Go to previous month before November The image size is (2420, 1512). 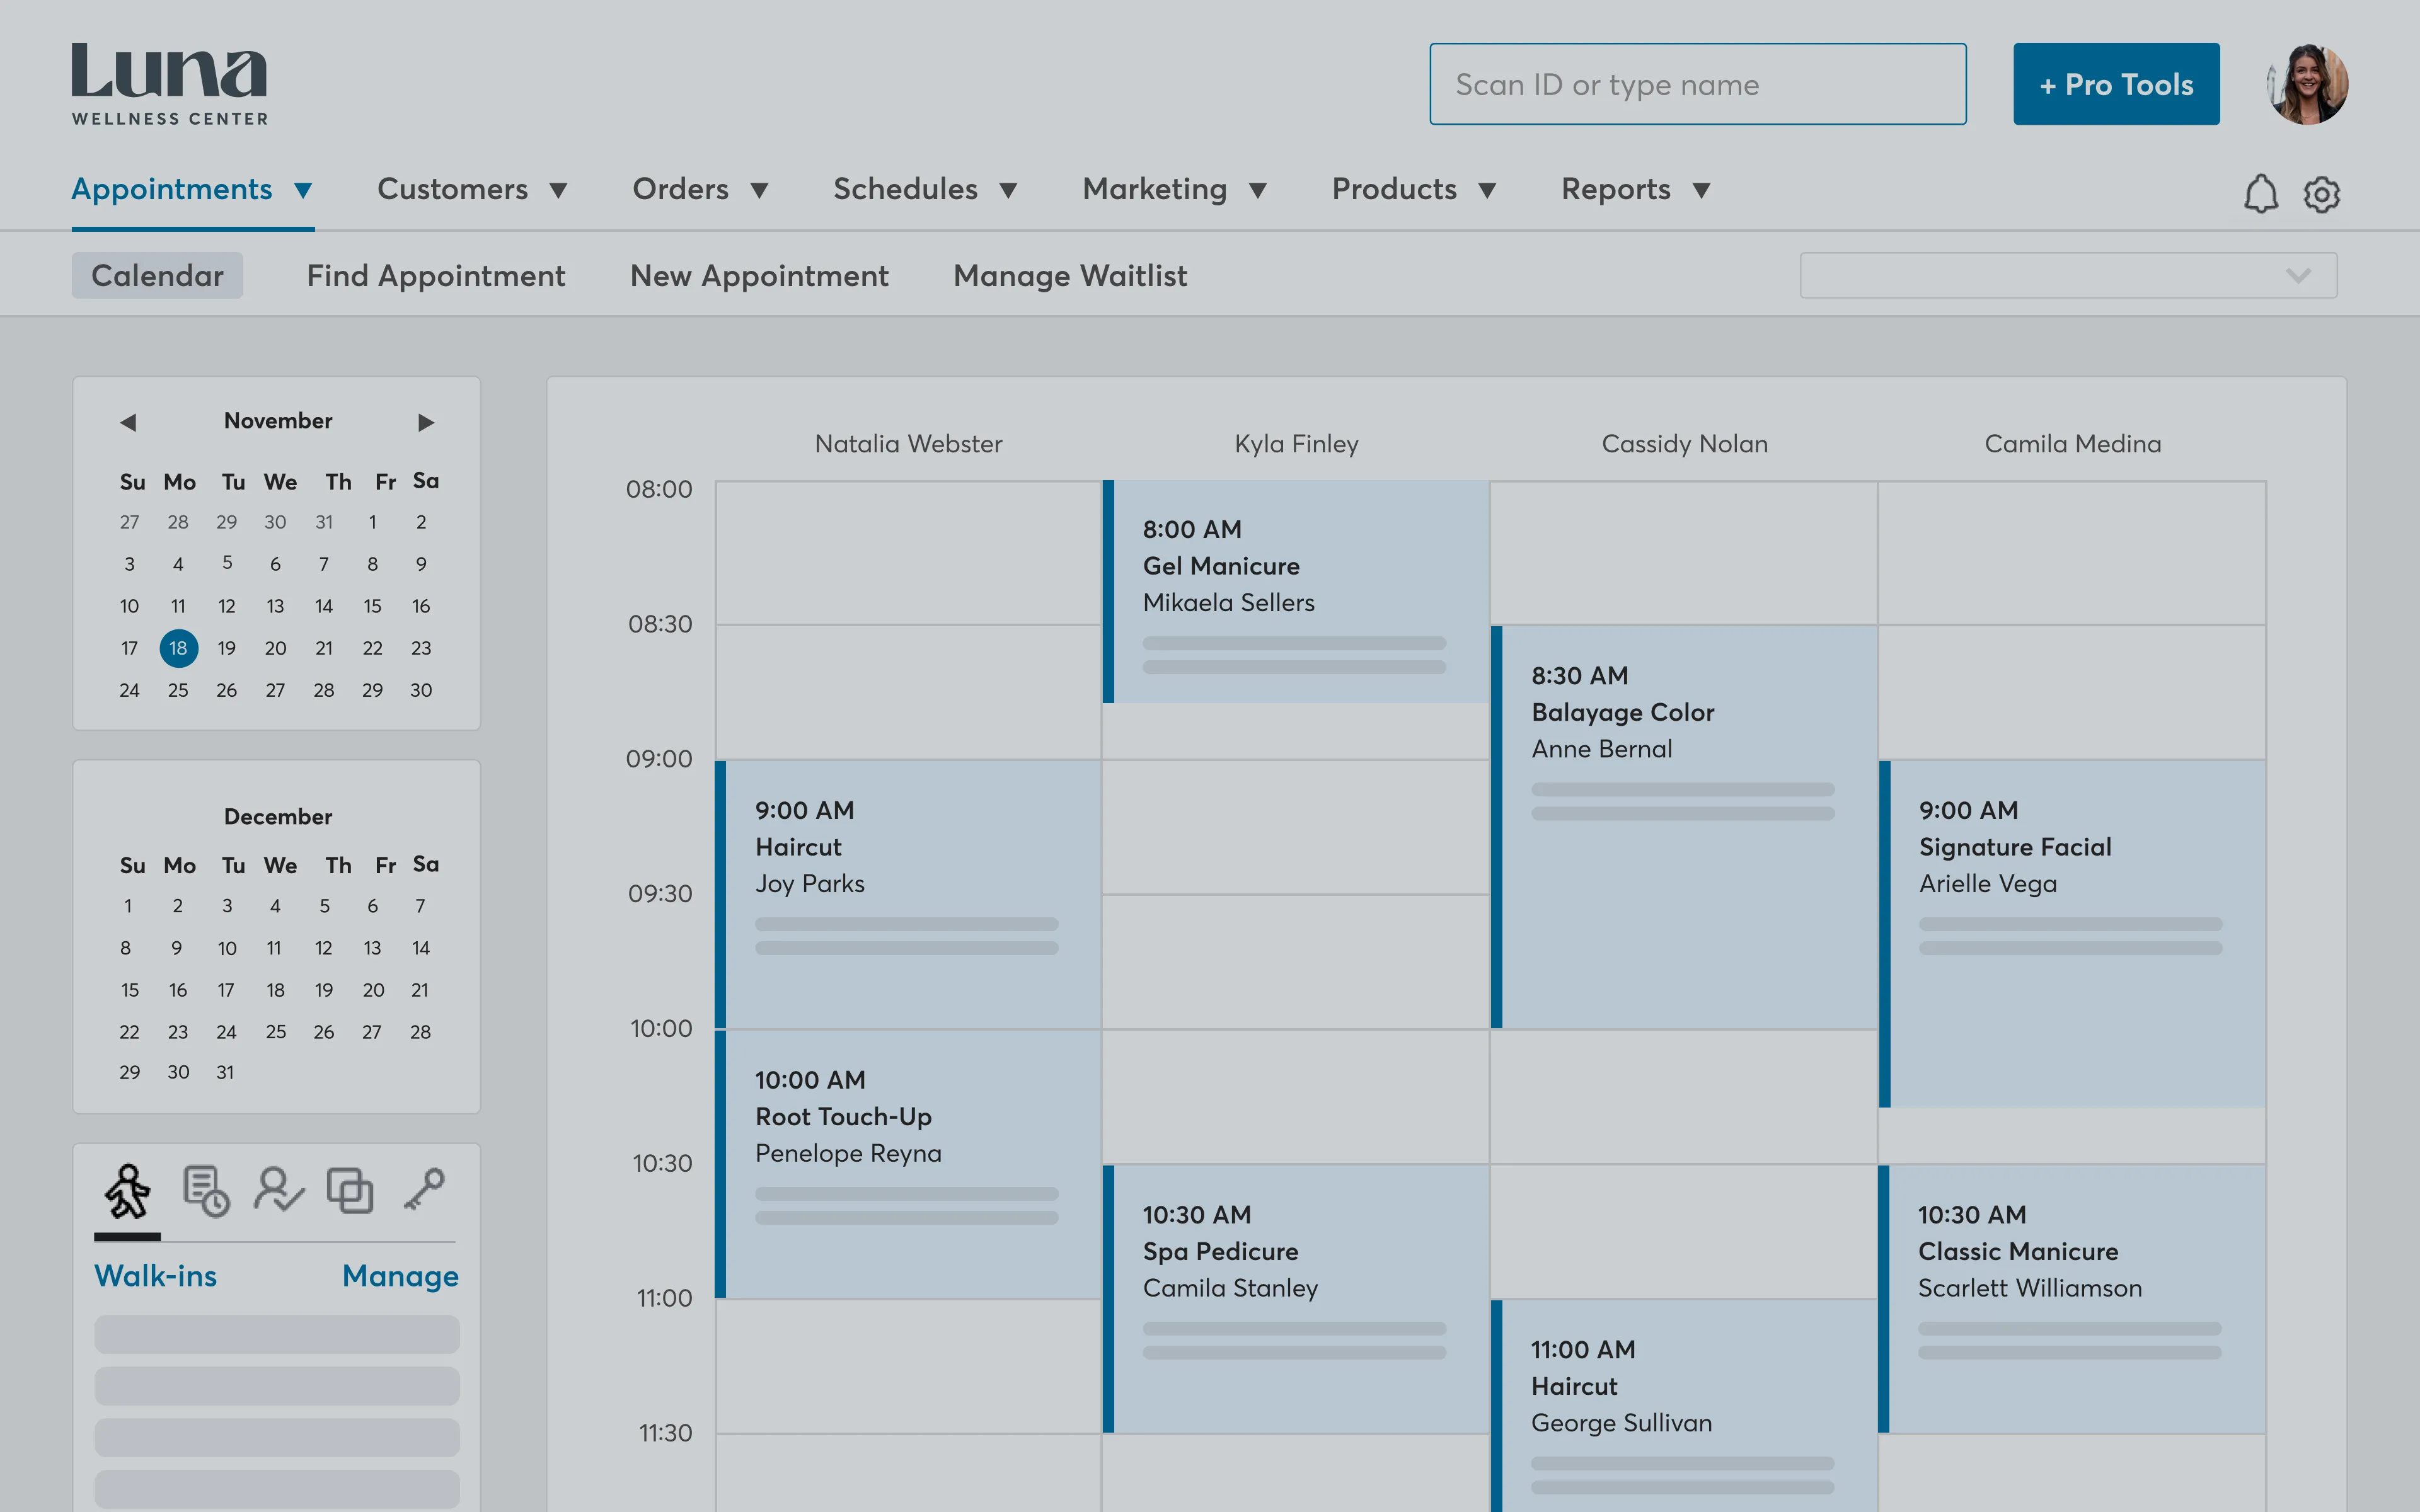pyautogui.click(x=128, y=422)
